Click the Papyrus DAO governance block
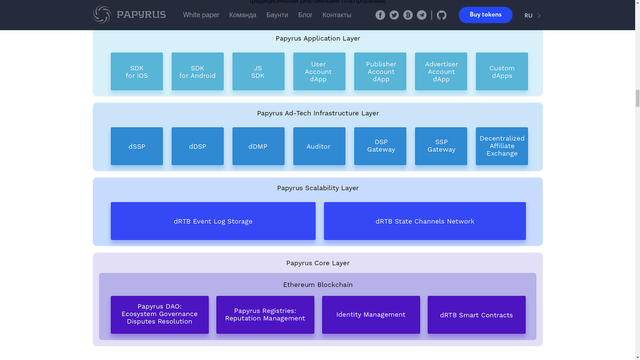640x360 pixels. pyautogui.click(x=160, y=315)
